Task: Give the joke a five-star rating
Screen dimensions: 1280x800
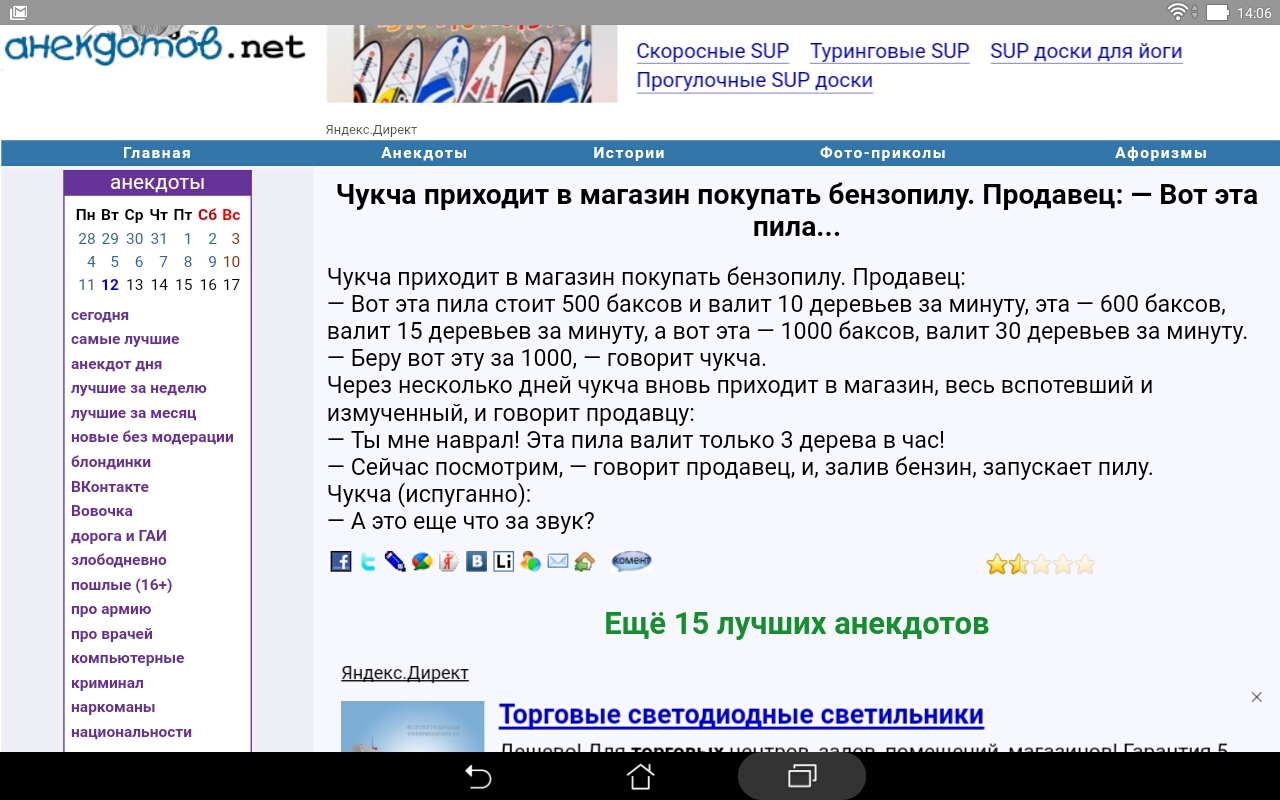Action: point(1083,564)
